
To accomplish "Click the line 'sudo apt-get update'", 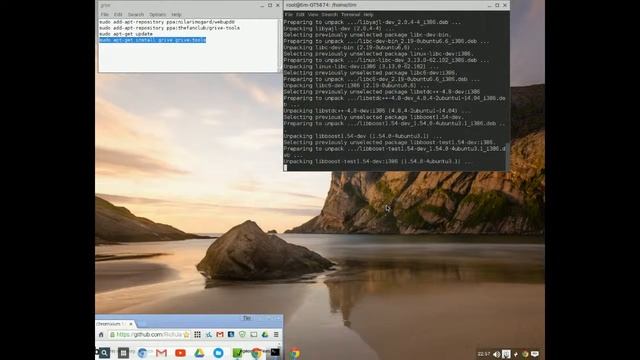I will point(126,34).
